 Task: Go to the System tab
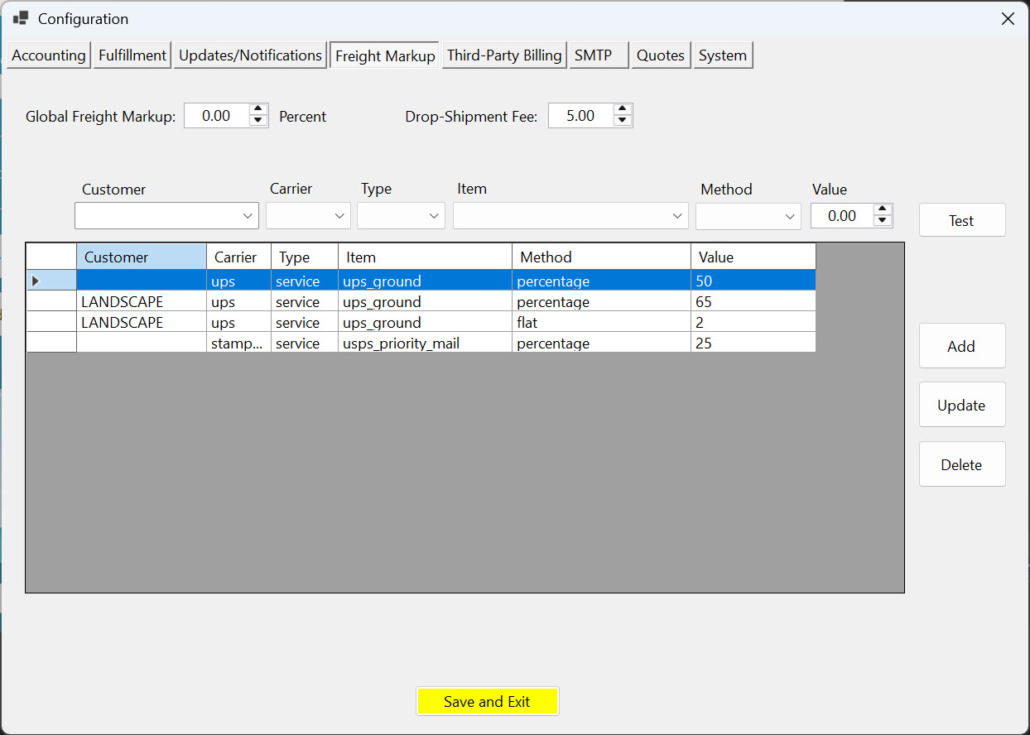coord(723,55)
